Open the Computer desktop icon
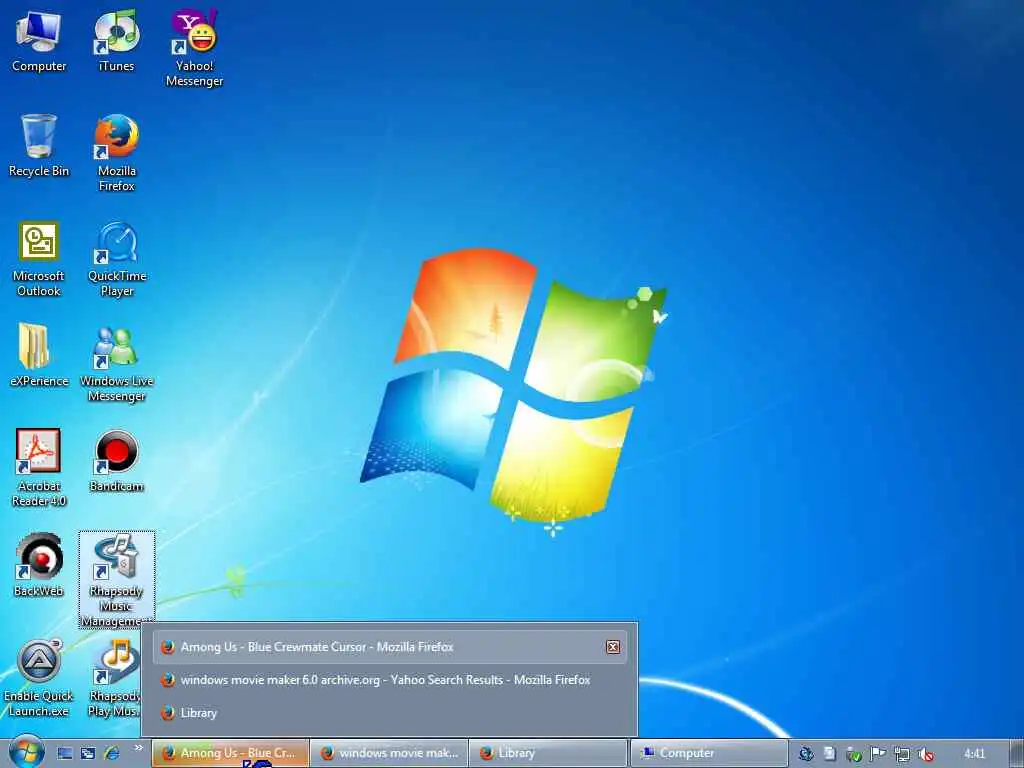This screenshot has height=768, width=1024. pos(39,40)
